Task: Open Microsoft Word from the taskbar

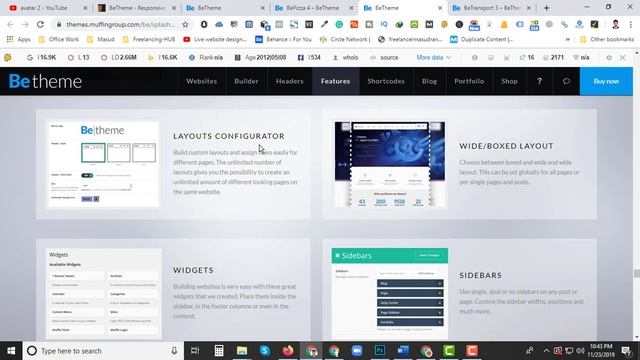Action: coord(403,351)
